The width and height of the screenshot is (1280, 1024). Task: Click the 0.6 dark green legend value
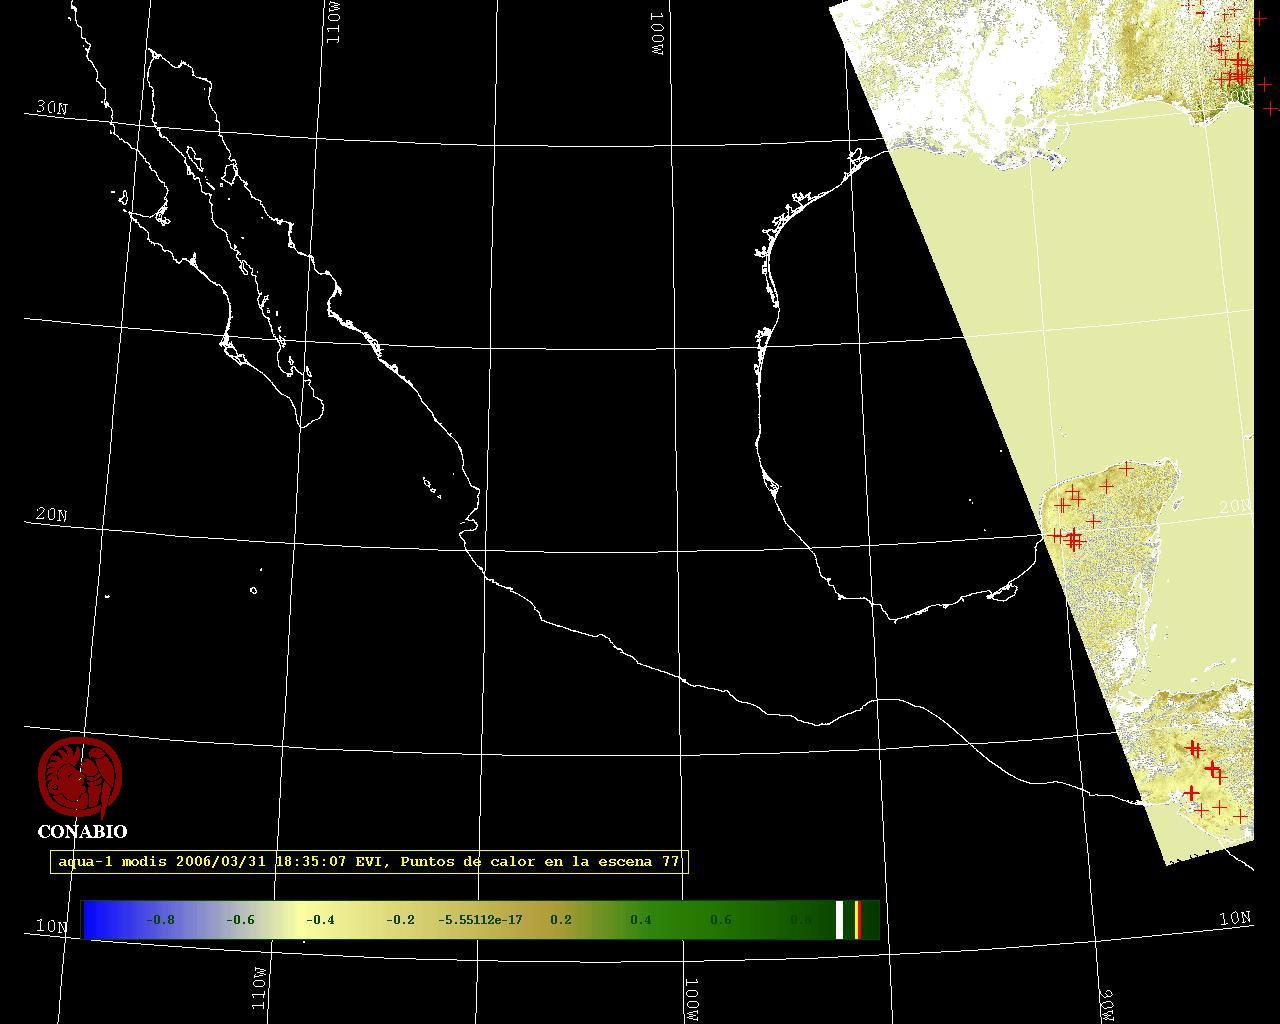[x=720, y=920]
